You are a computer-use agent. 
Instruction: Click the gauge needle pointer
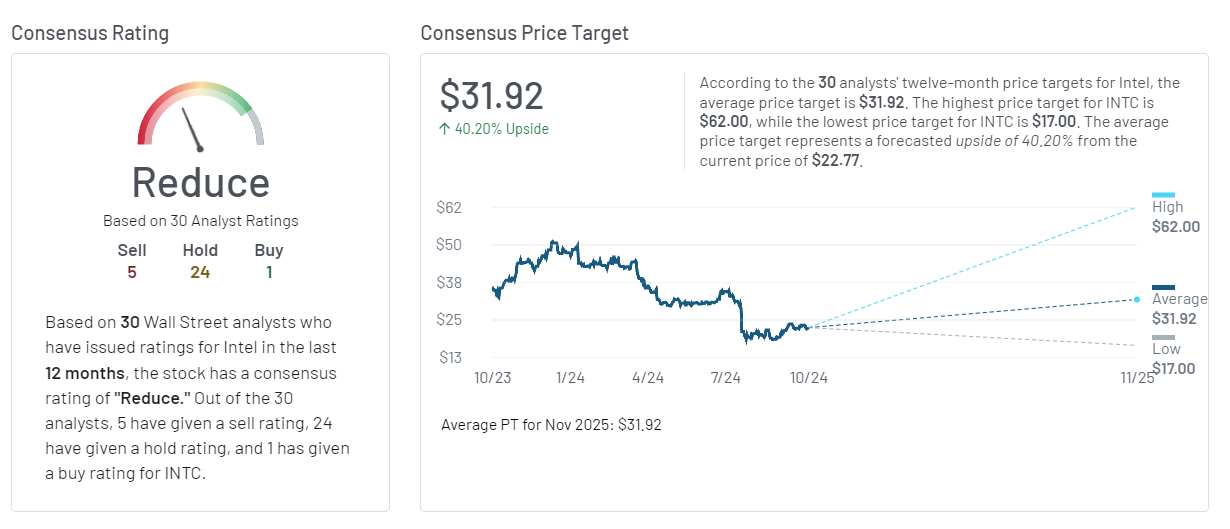click(192, 127)
